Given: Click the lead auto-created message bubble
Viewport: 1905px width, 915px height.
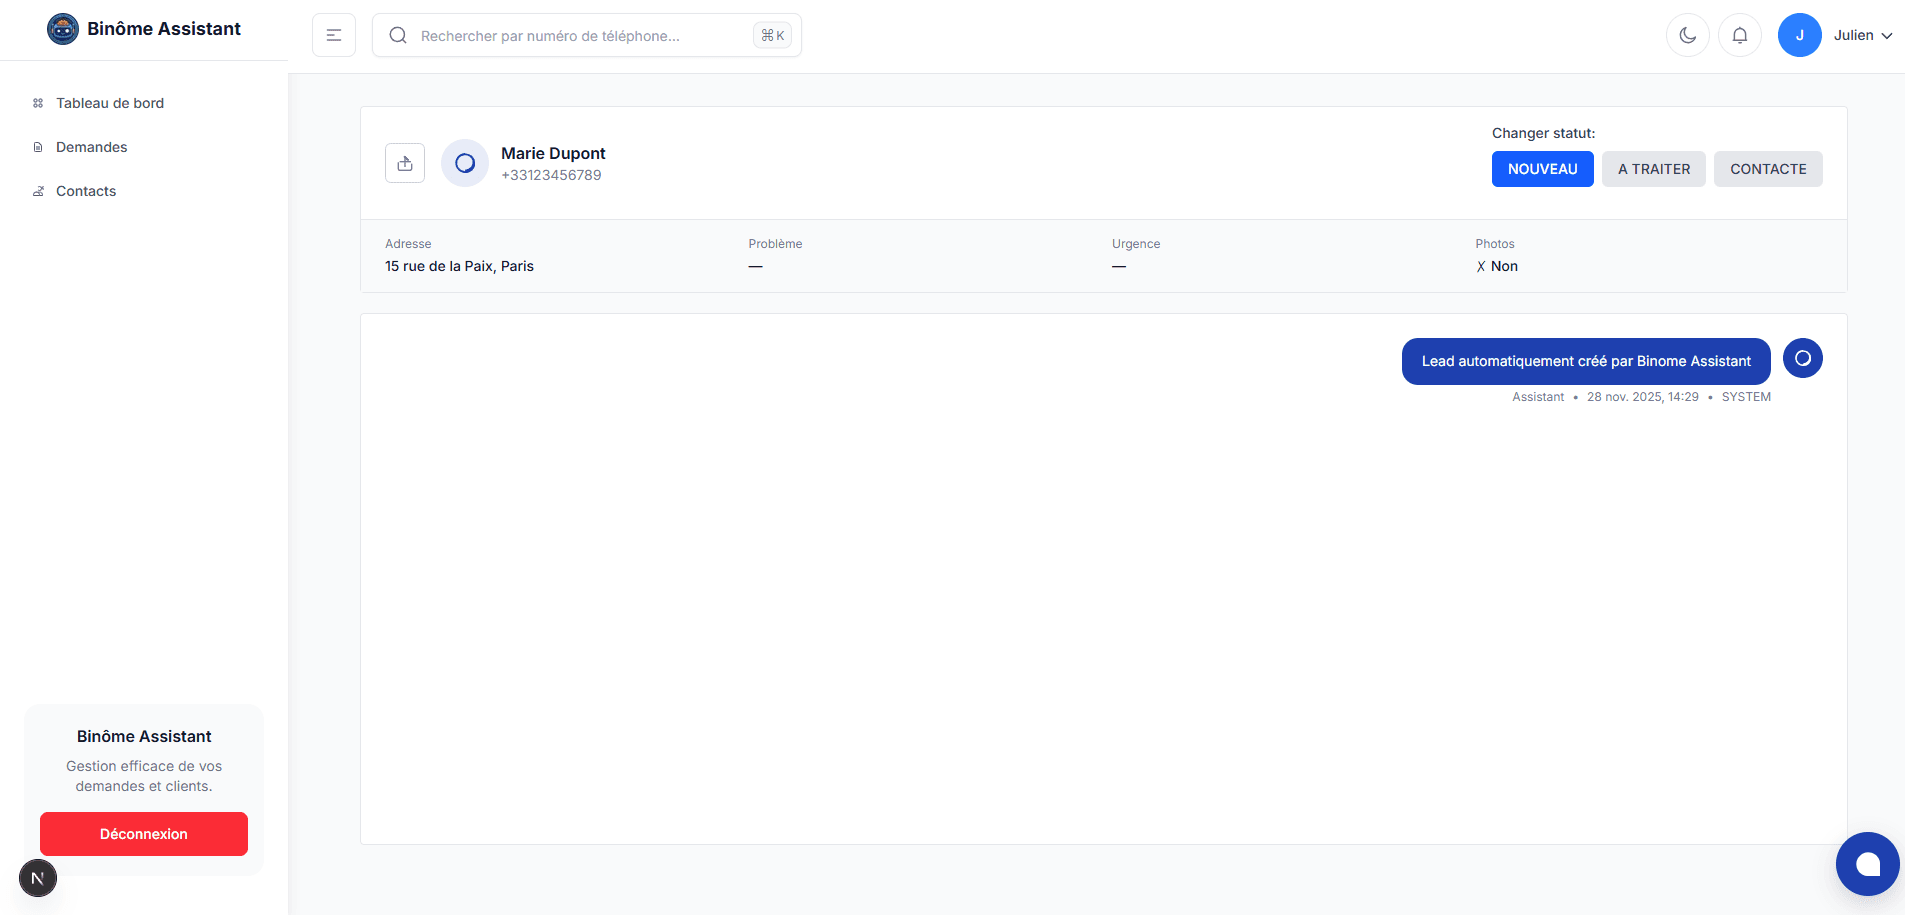Looking at the screenshot, I should click(x=1585, y=361).
